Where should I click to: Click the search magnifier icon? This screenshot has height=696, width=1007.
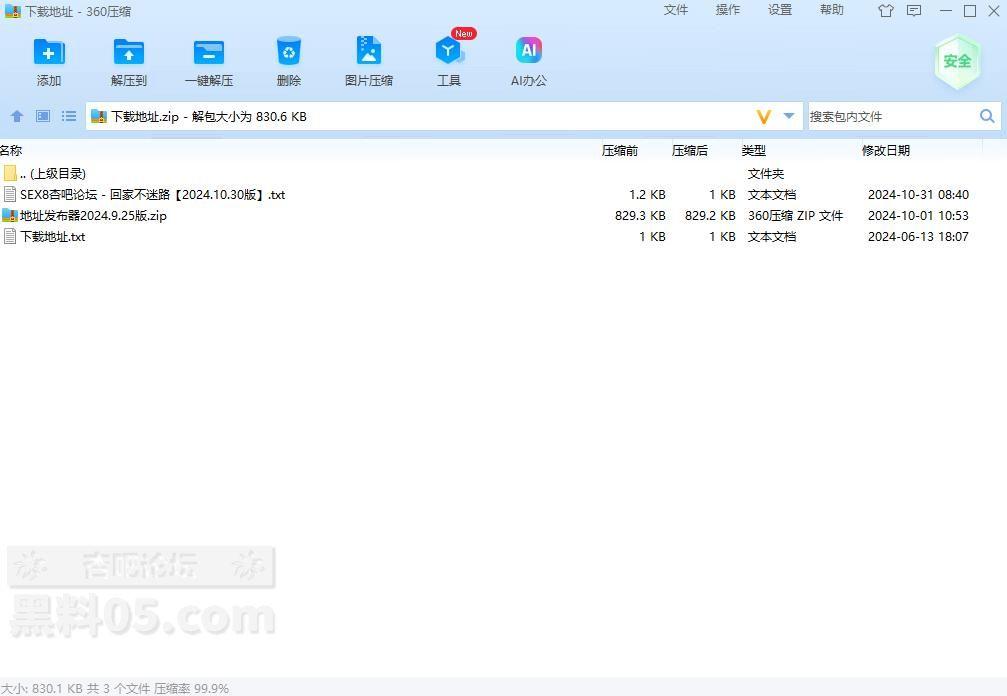click(987, 116)
